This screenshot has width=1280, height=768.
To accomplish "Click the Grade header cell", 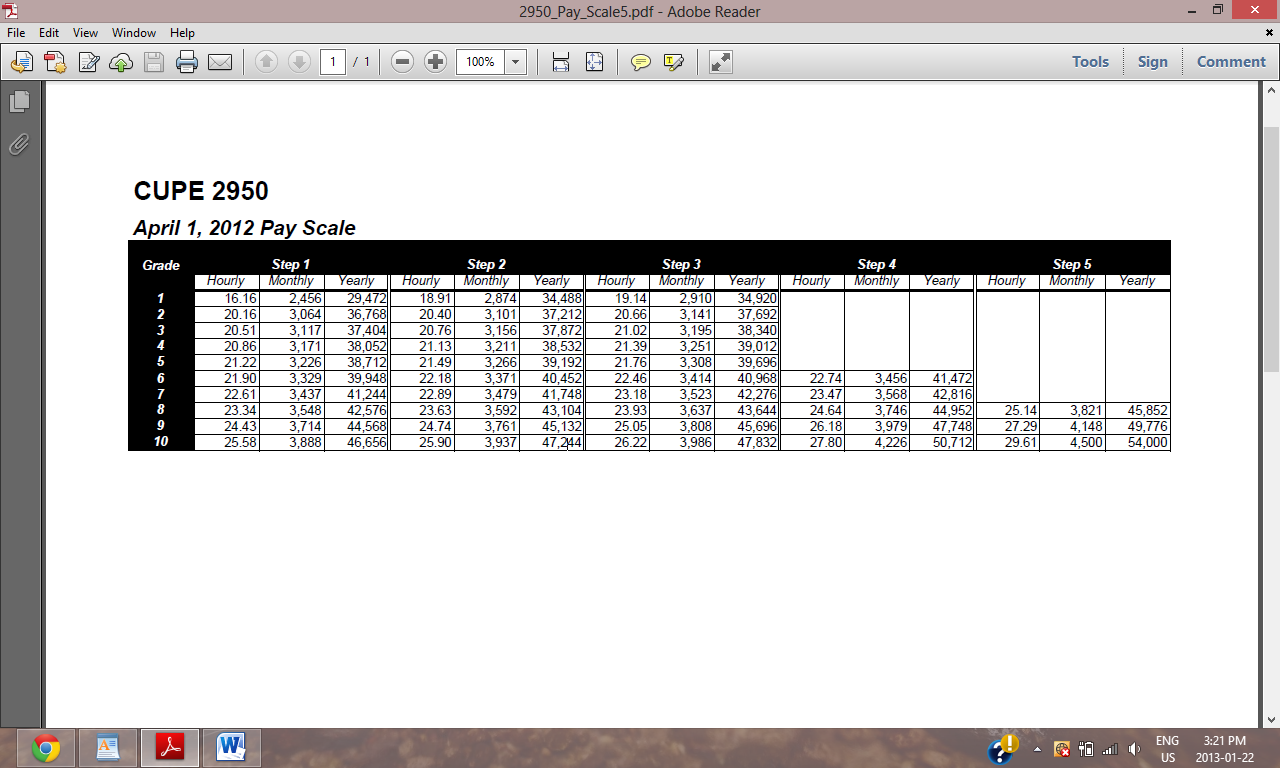I will (161, 265).
